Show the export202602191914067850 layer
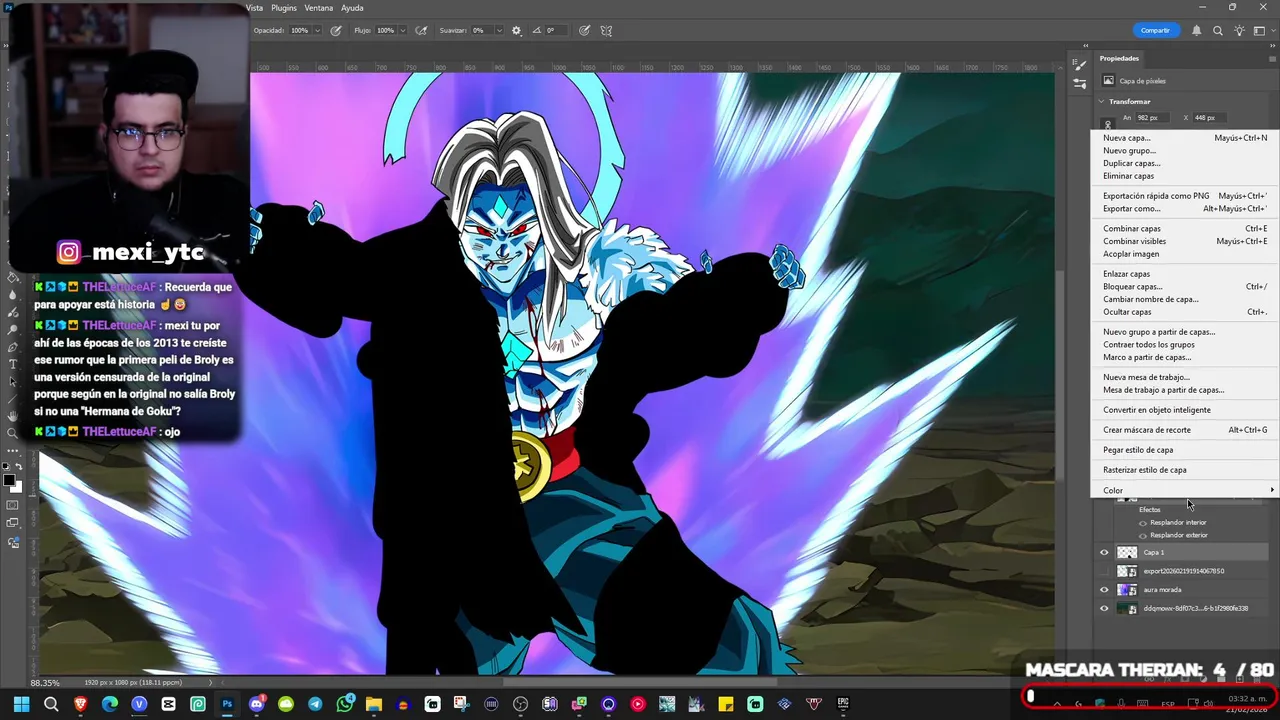This screenshot has height=720, width=1280. (1104, 571)
